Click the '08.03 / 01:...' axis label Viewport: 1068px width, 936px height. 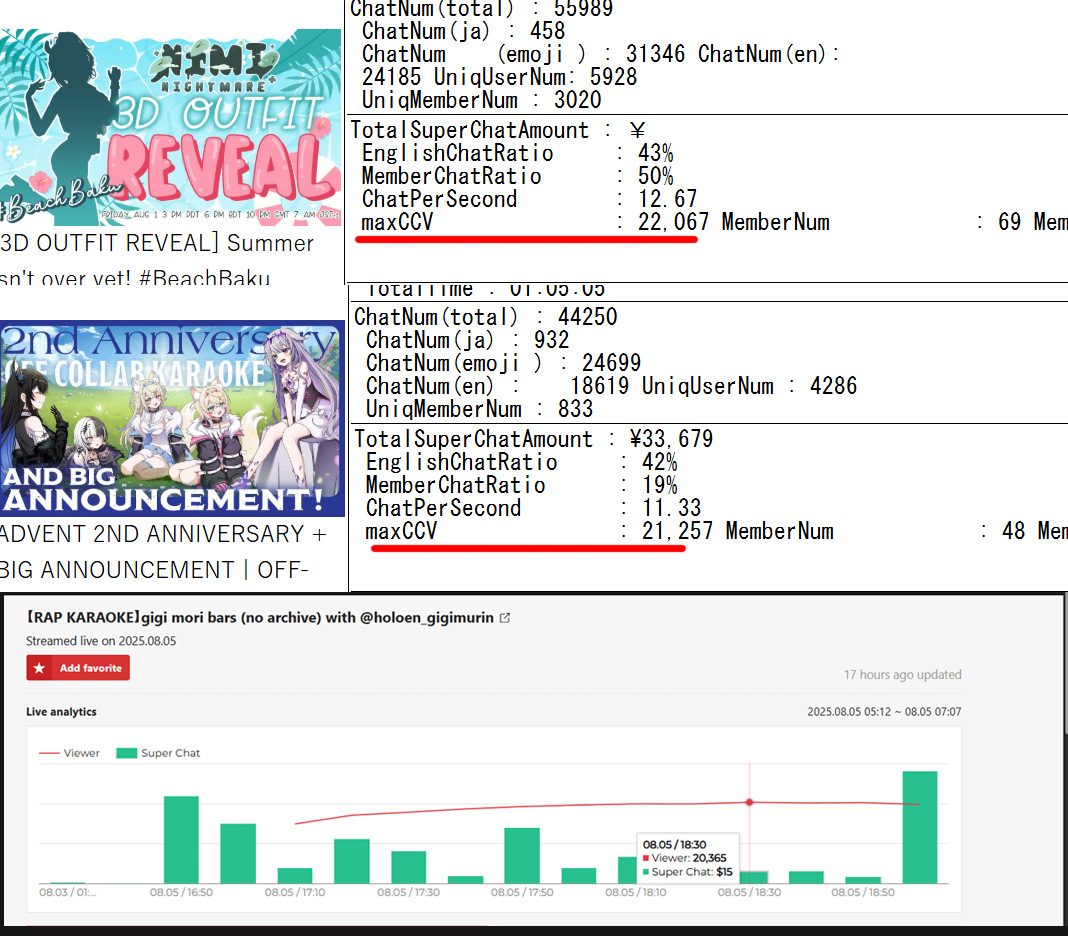[x=67, y=892]
